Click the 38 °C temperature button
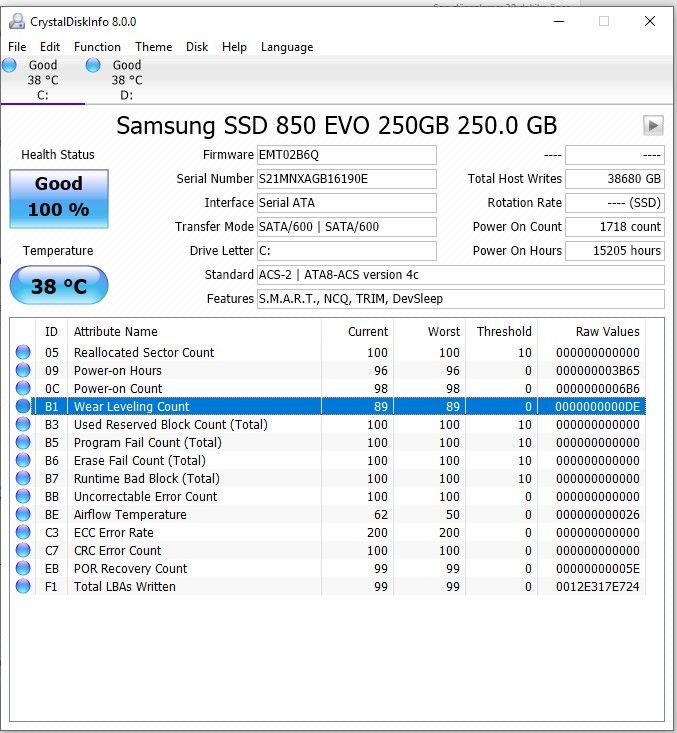 (x=59, y=285)
